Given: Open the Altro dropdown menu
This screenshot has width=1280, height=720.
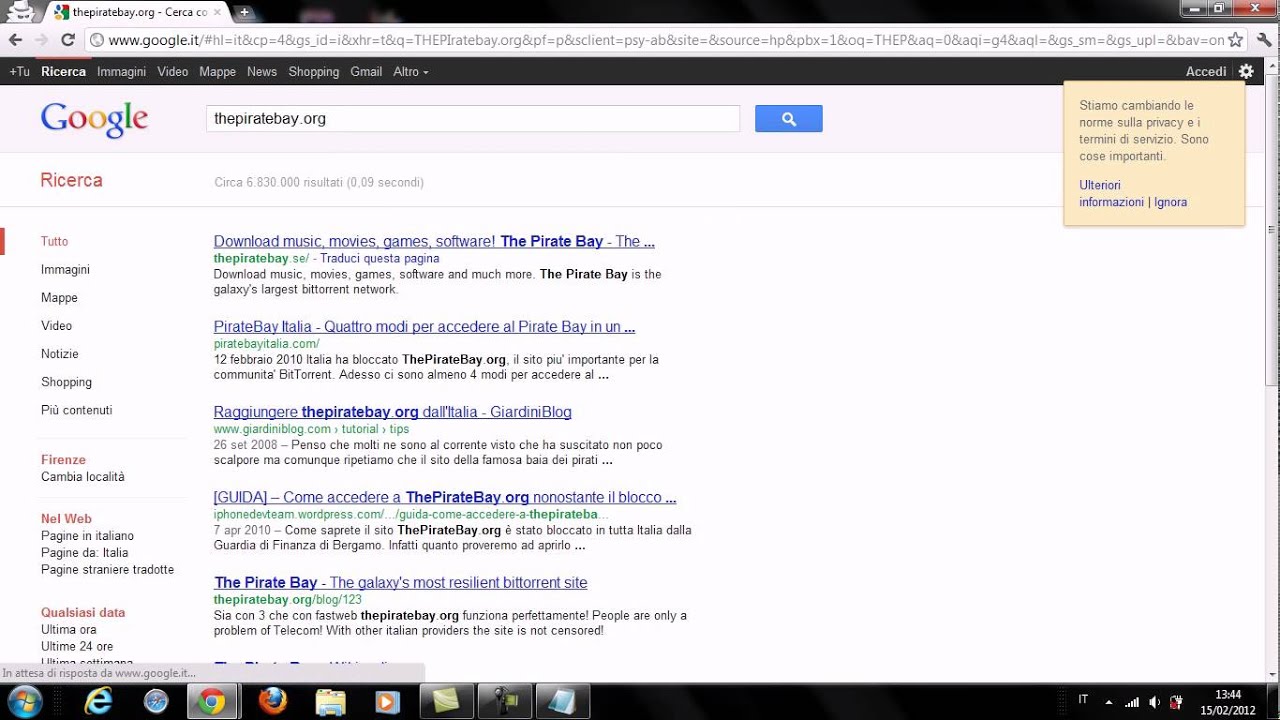Looking at the screenshot, I should (x=410, y=72).
